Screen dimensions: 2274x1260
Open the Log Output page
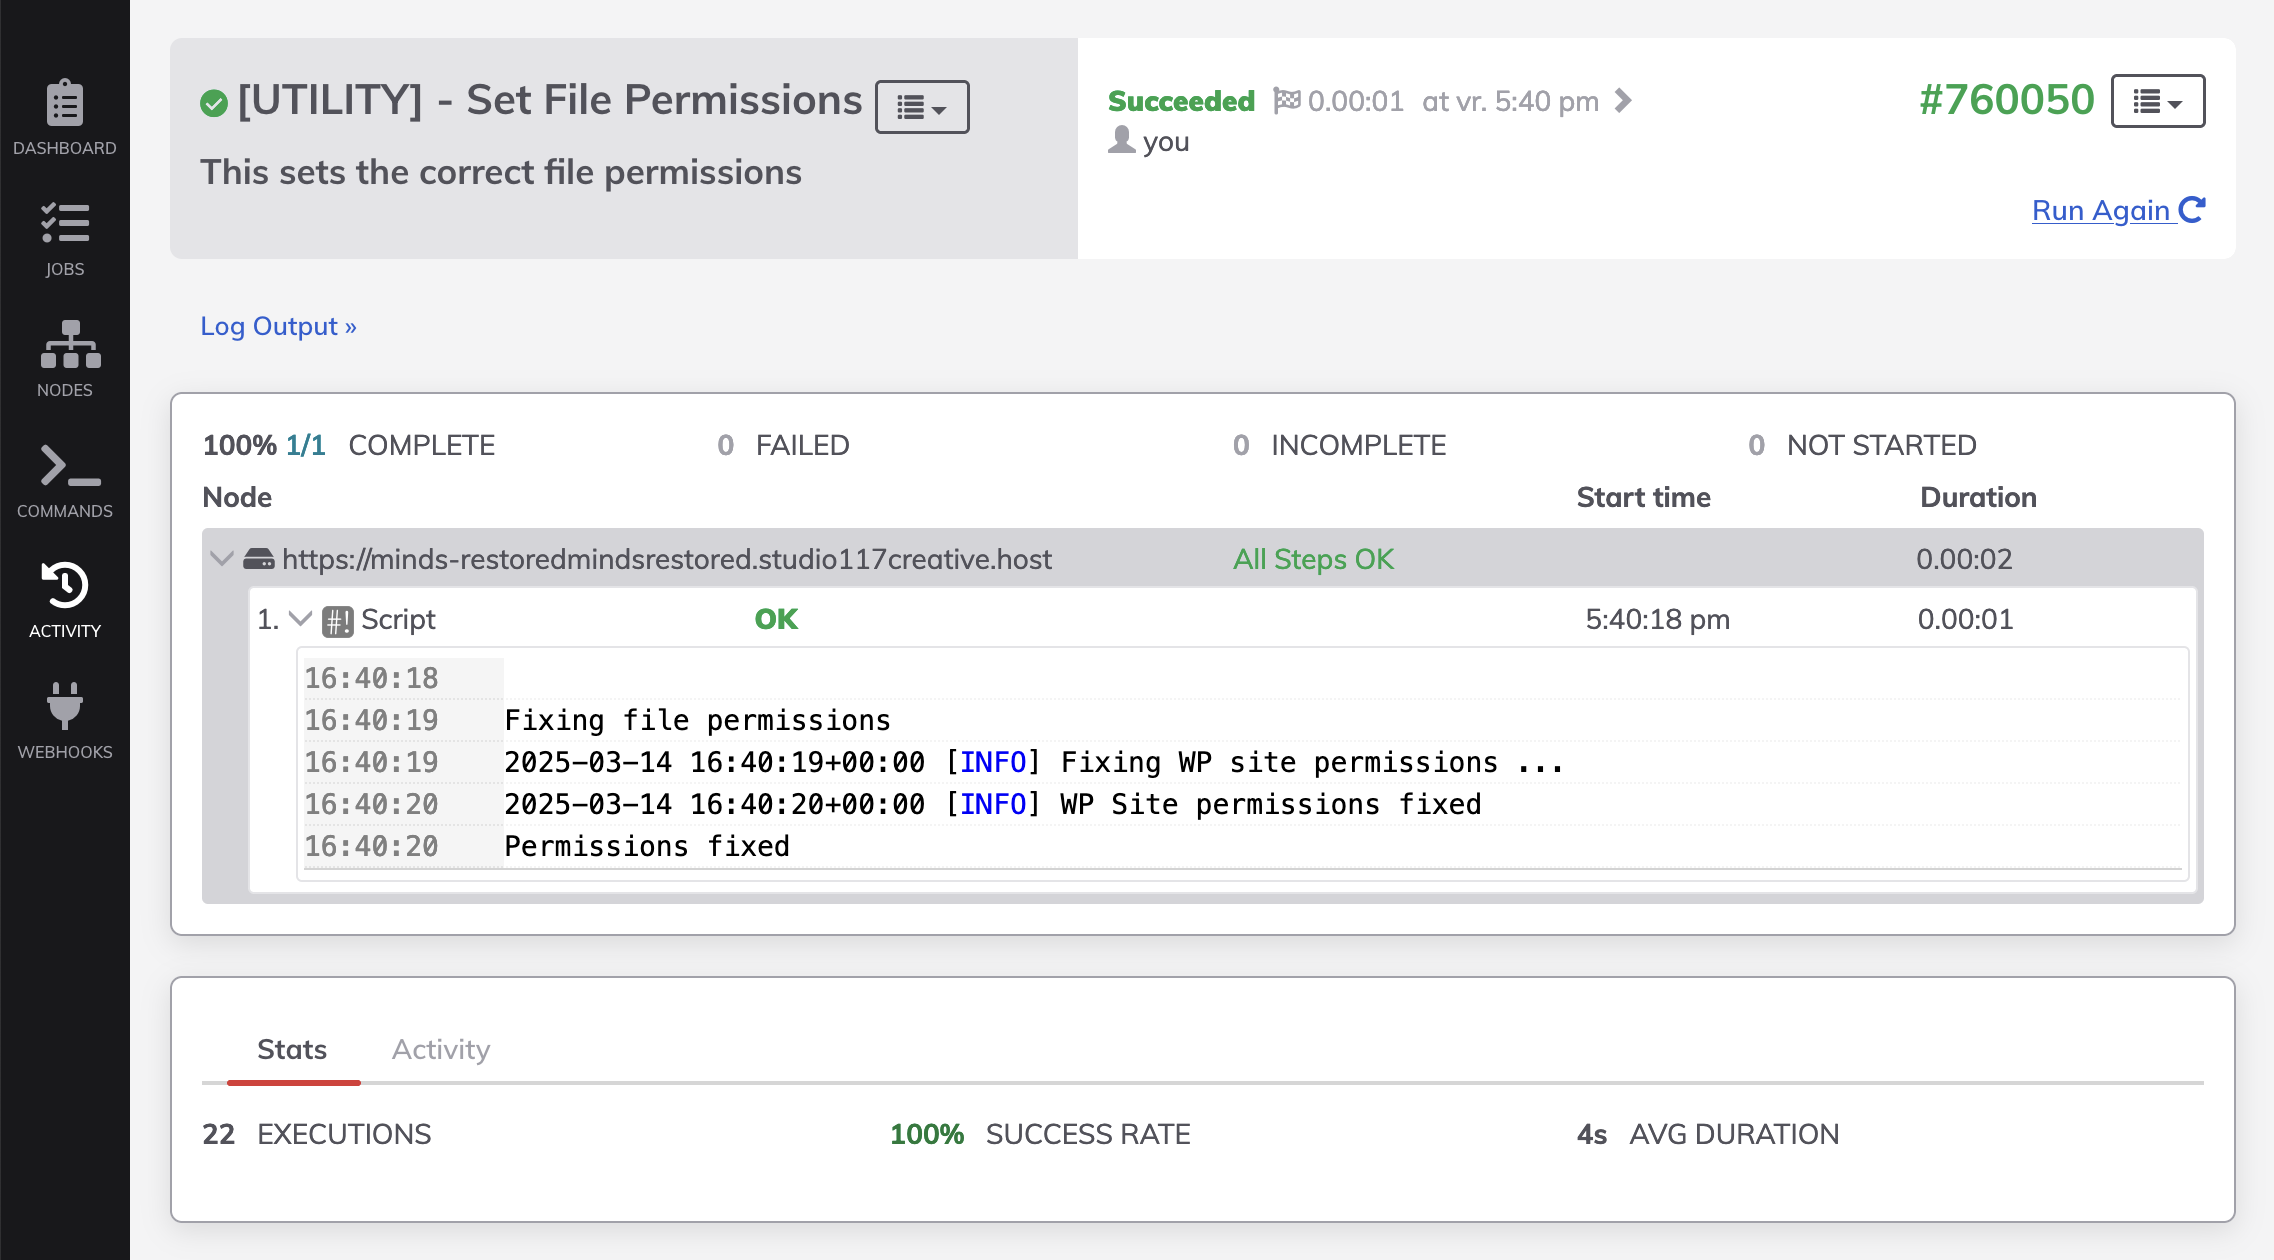[277, 326]
